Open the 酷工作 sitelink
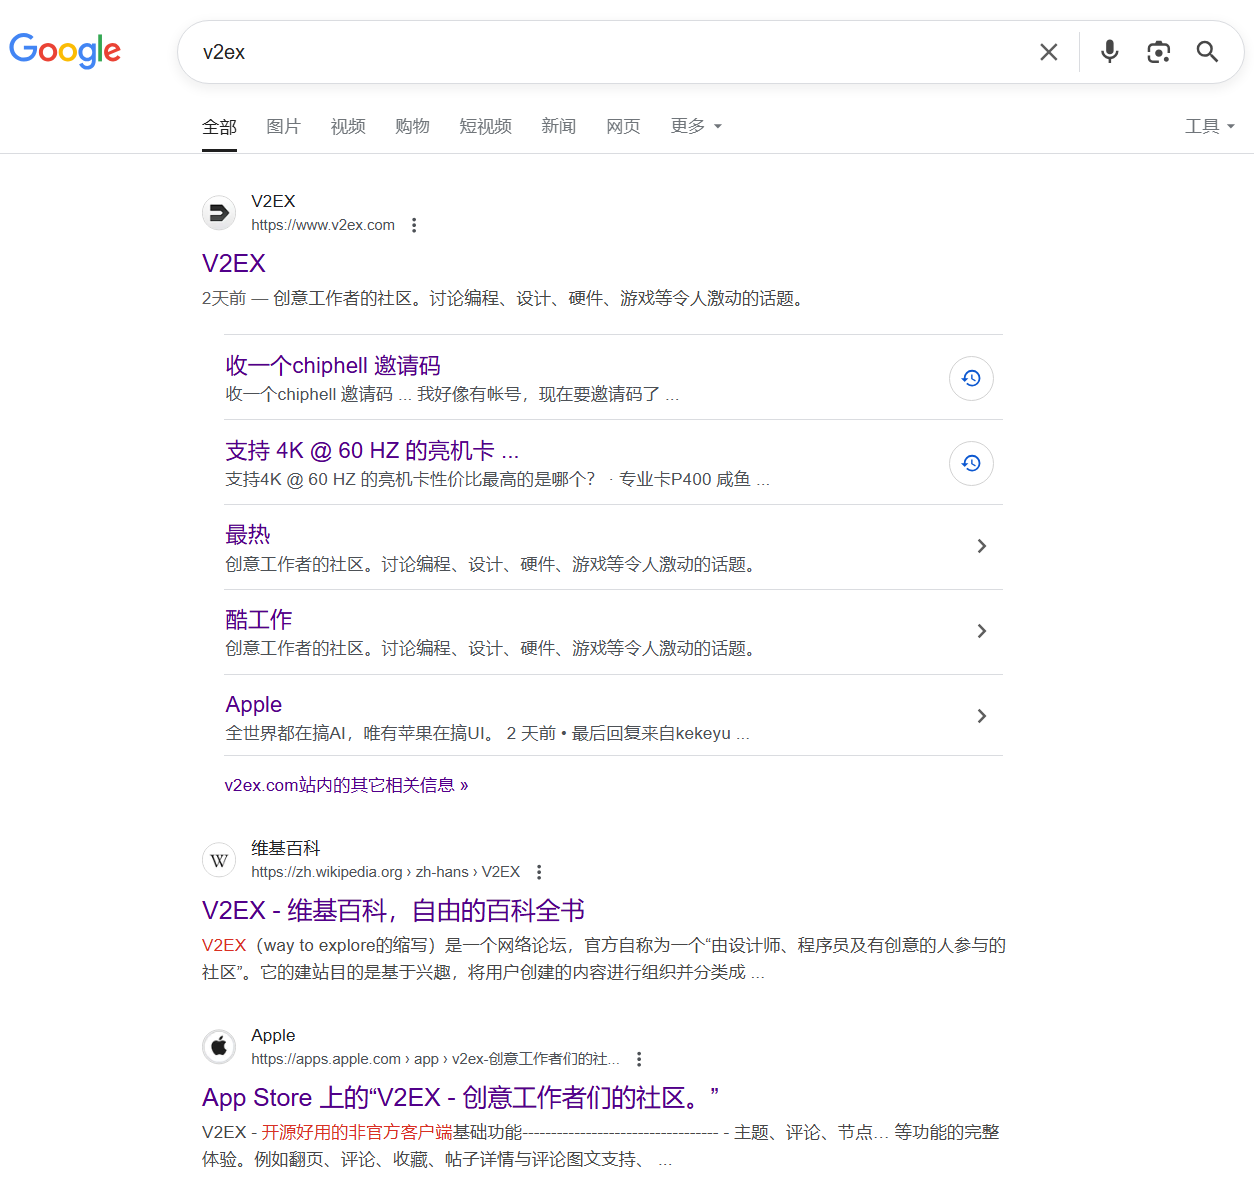The width and height of the screenshot is (1254, 1190). 259,619
